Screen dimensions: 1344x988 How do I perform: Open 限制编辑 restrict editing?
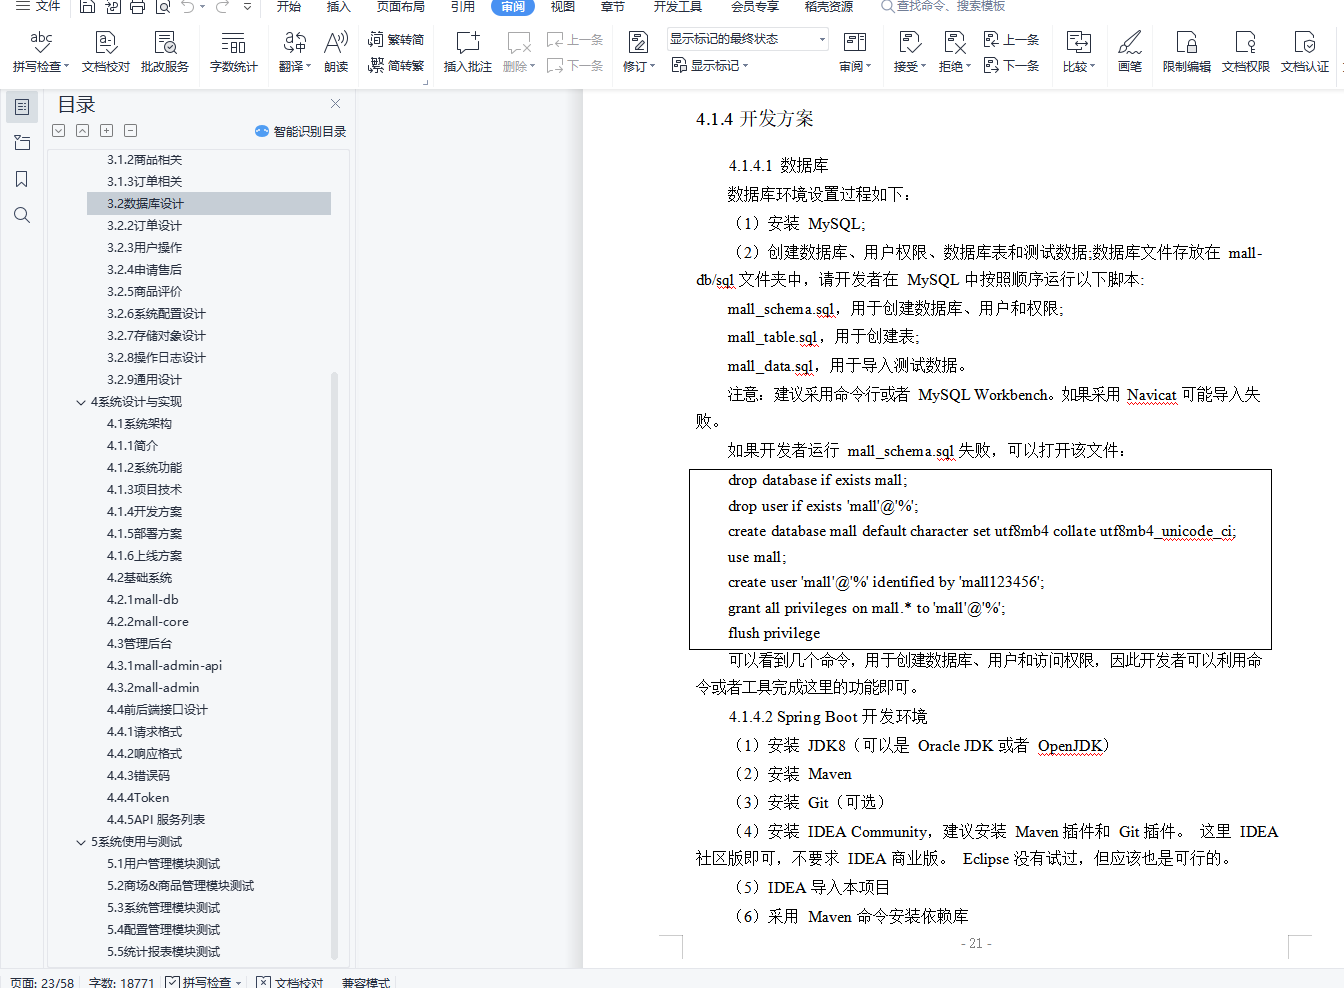[1187, 52]
